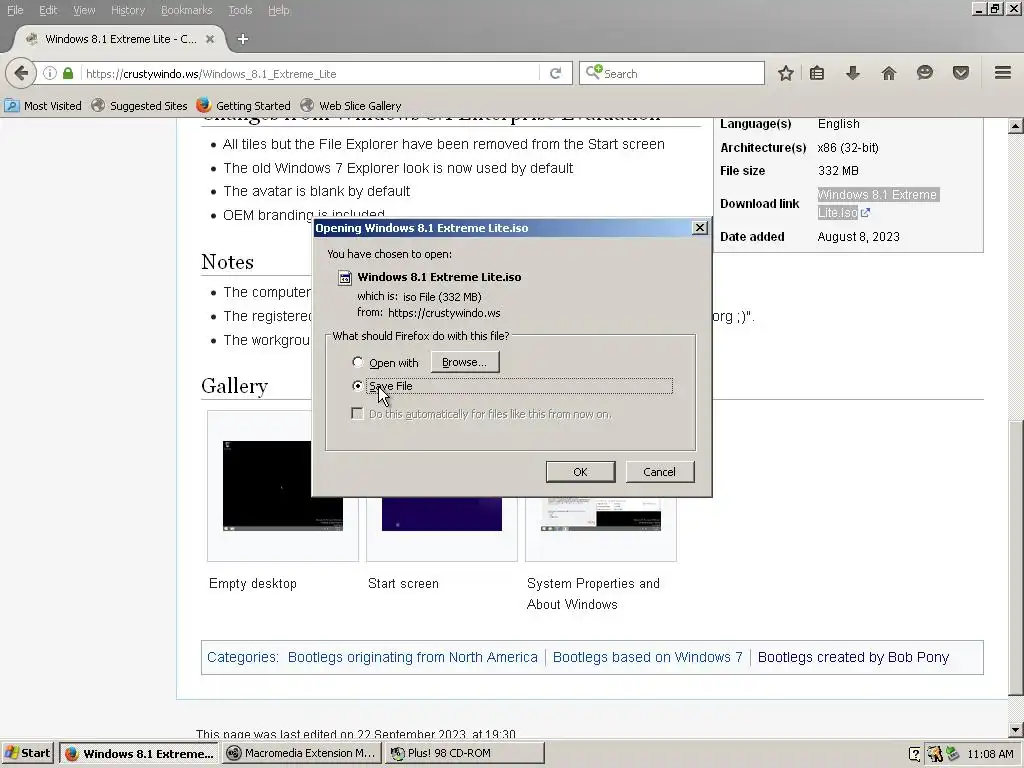
Task: Click the Start button
Action: (x=27, y=753)
